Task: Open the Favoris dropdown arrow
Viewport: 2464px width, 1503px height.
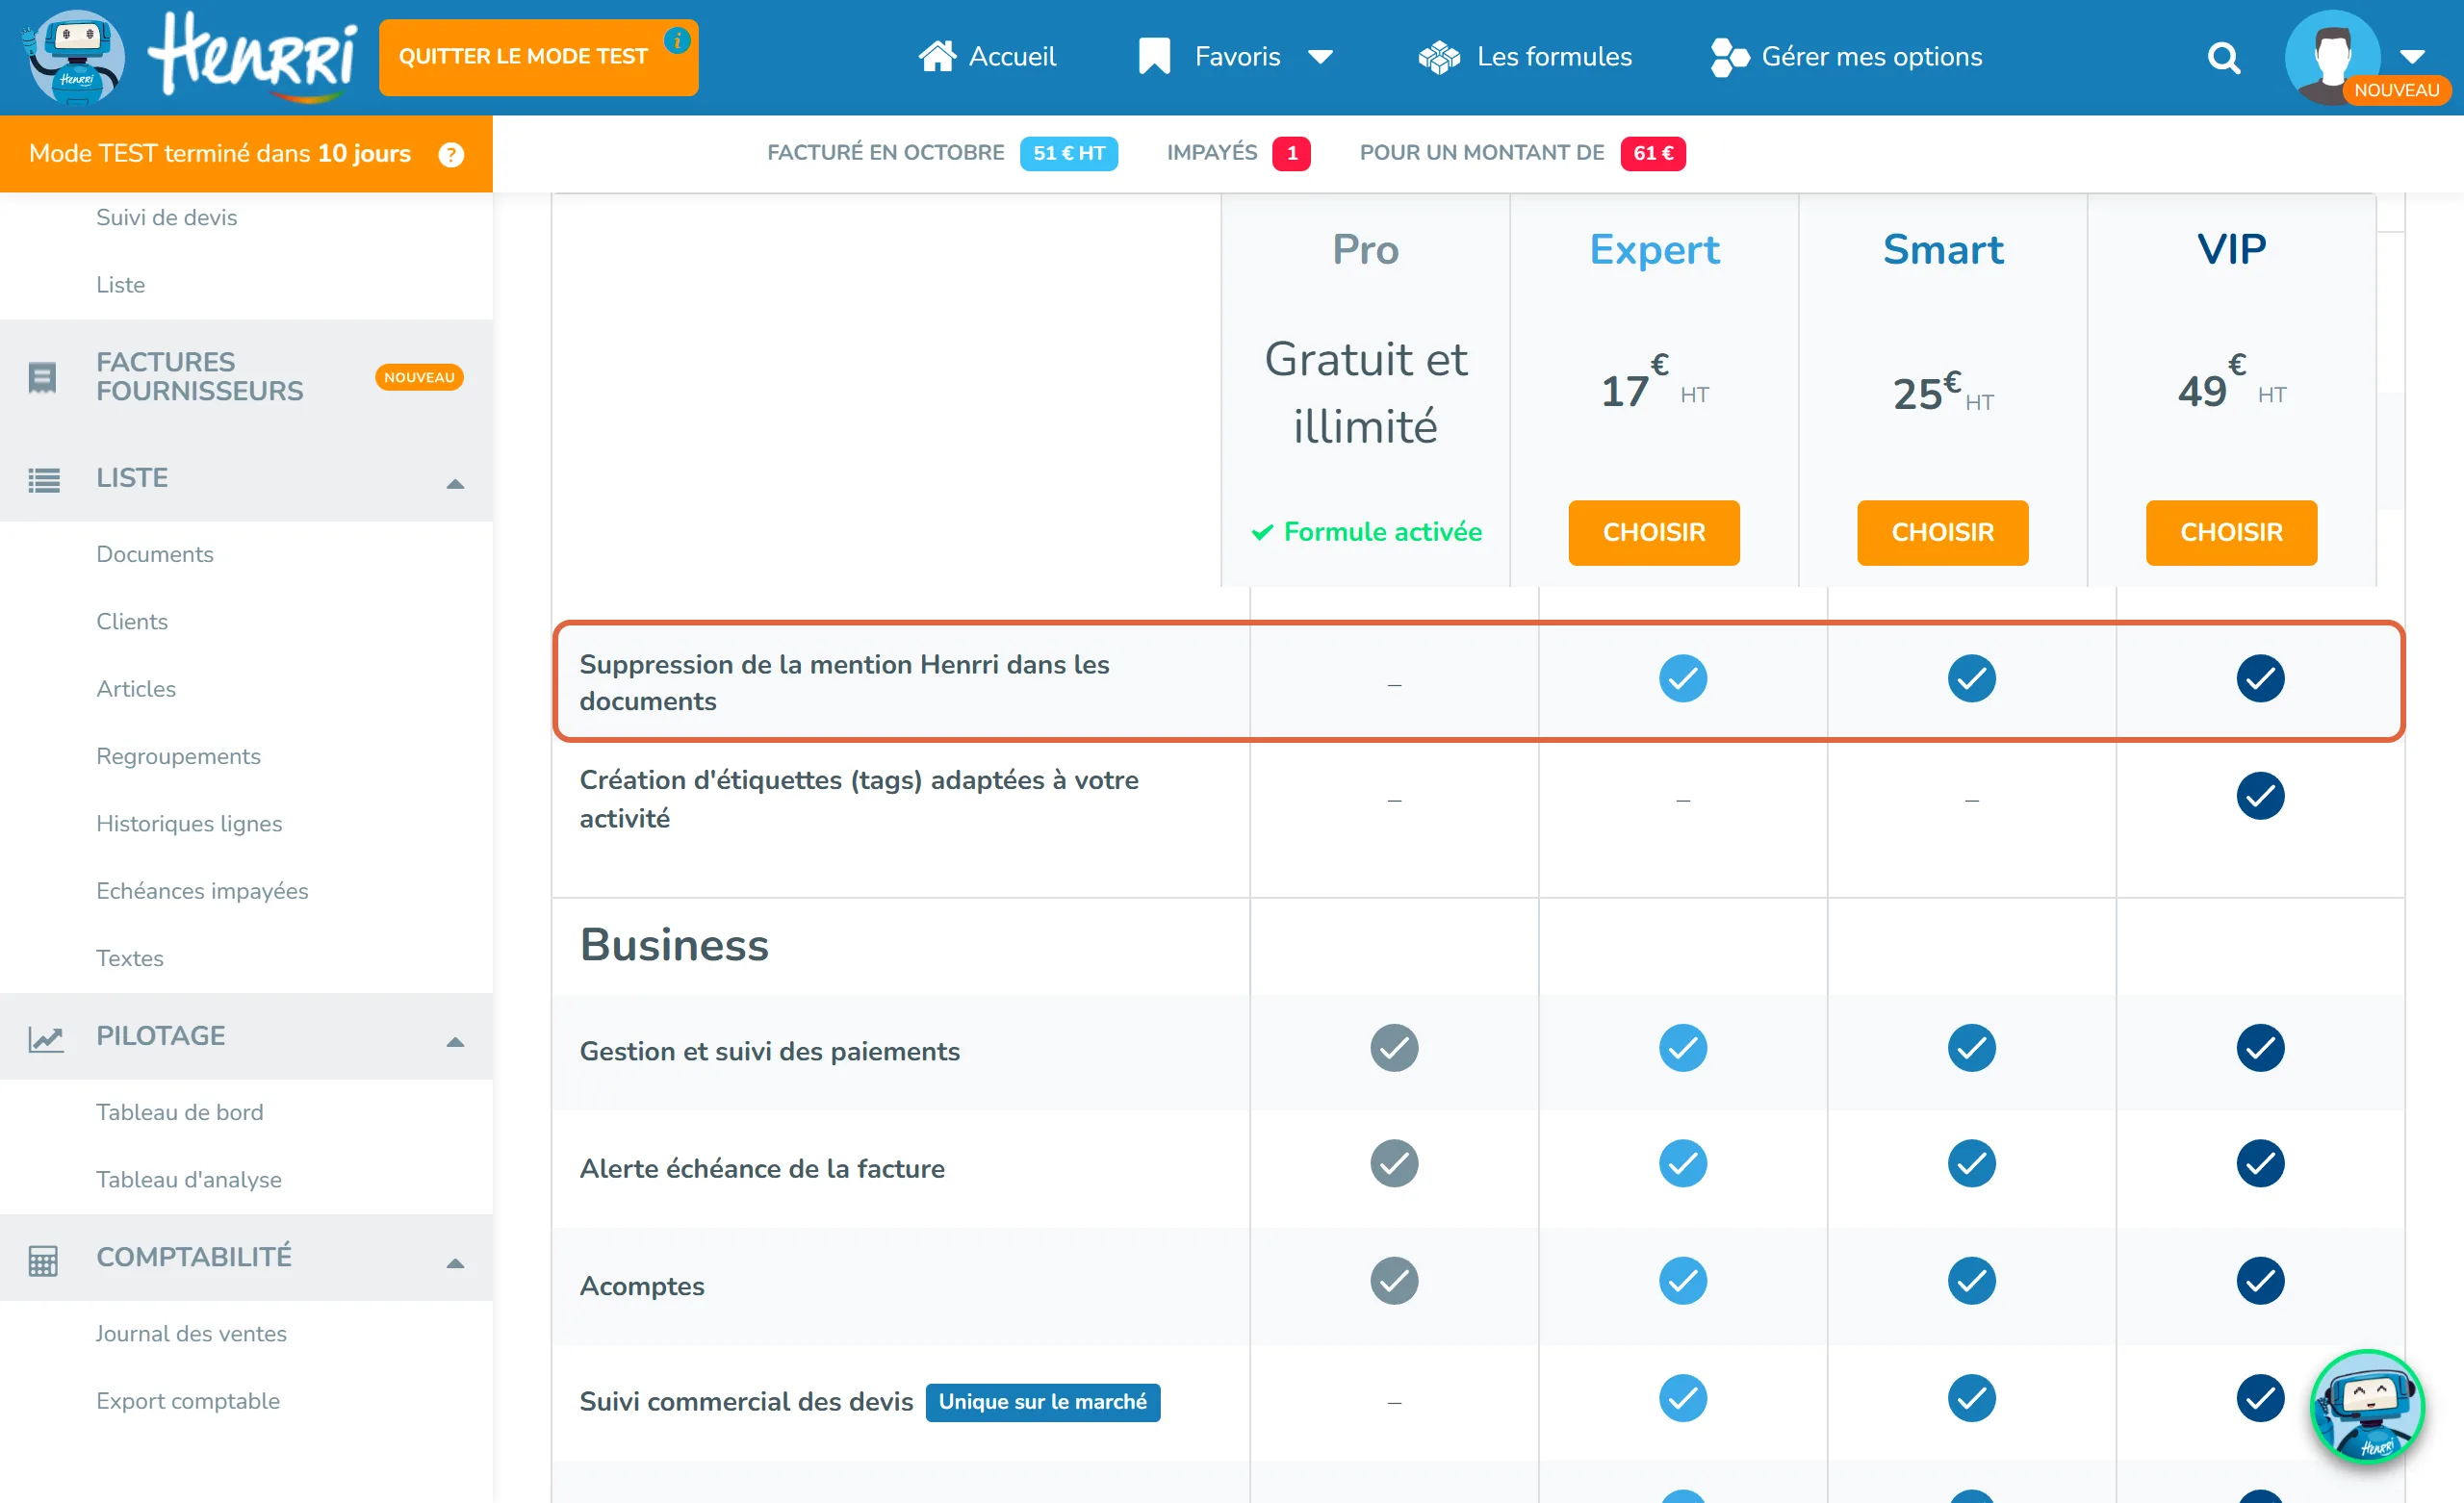Action: pyautogui.click(x=1320, y=57)
